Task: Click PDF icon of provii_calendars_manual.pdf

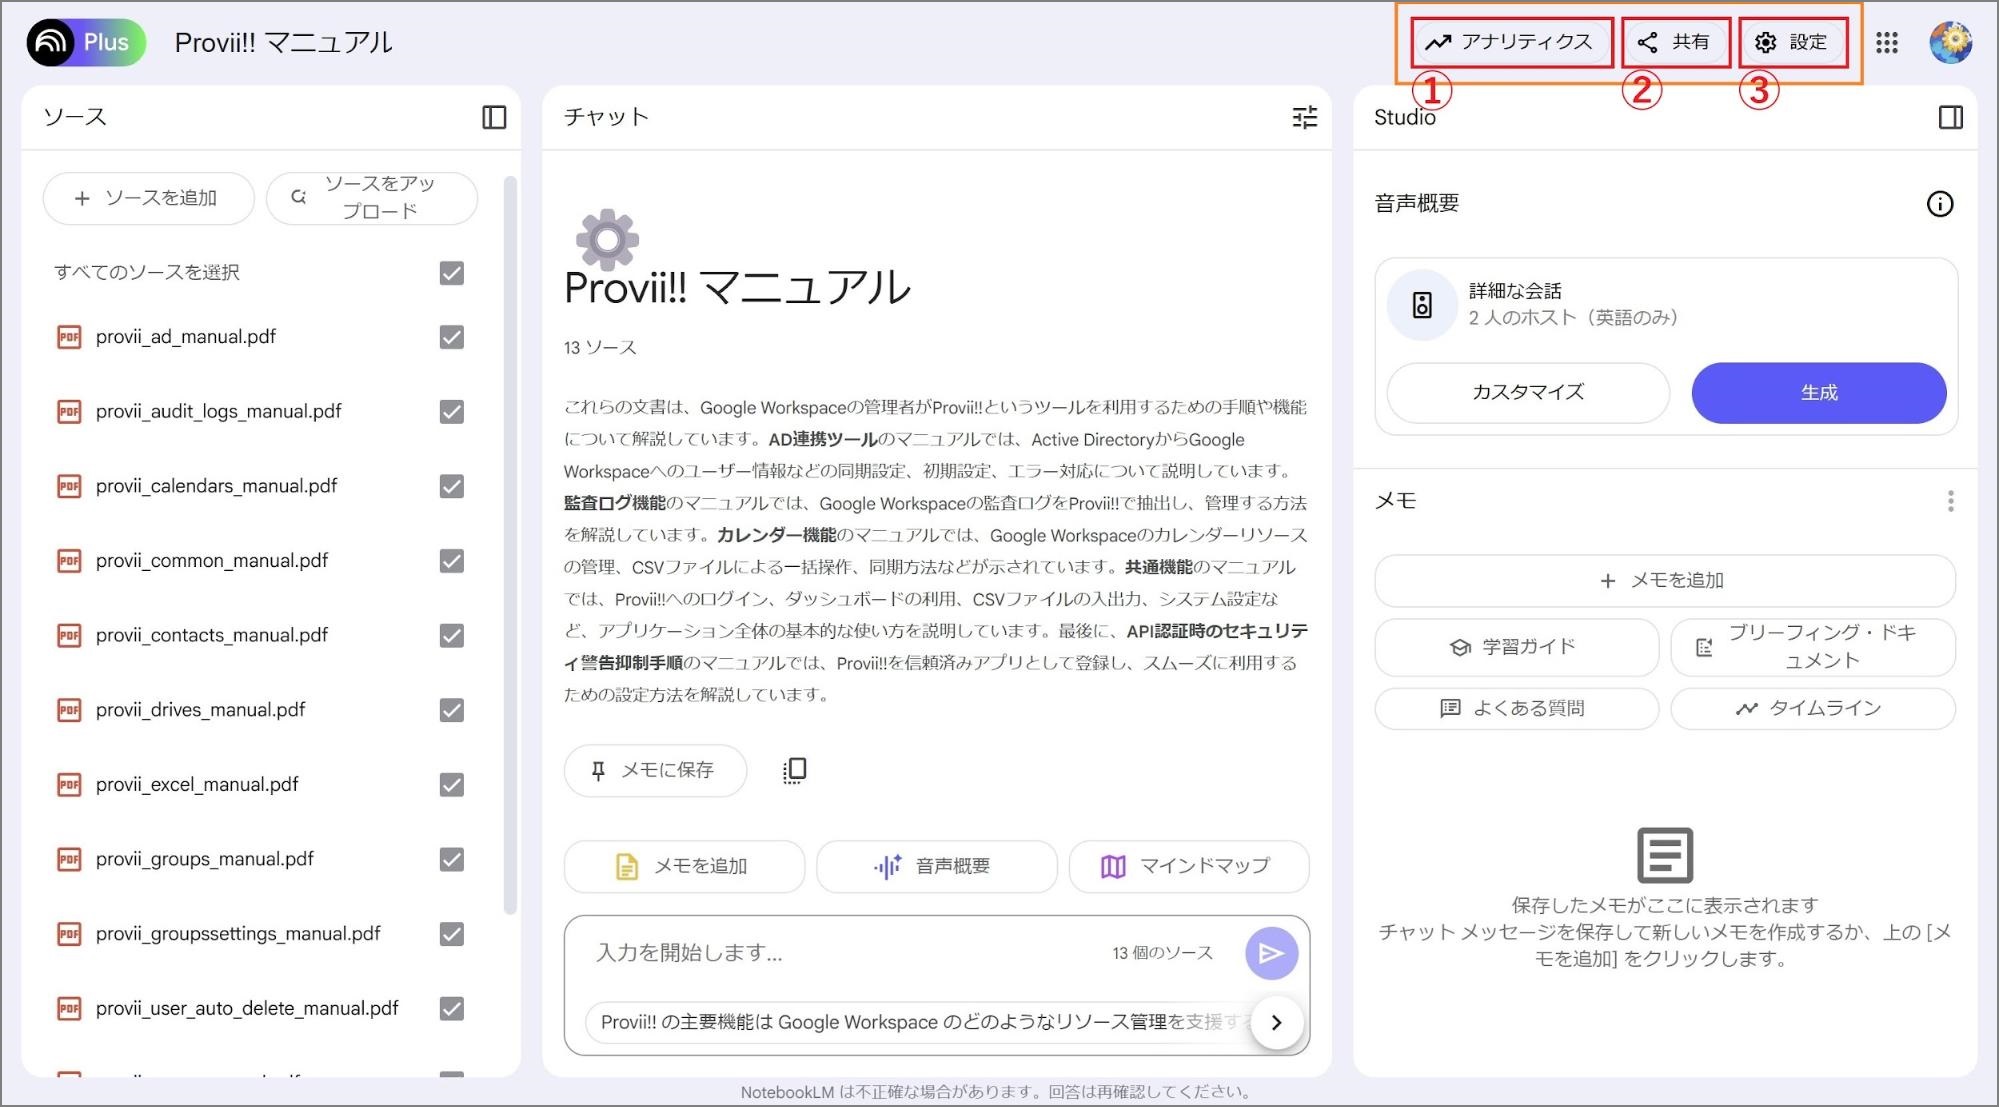Action: click(x=69, y=486)
